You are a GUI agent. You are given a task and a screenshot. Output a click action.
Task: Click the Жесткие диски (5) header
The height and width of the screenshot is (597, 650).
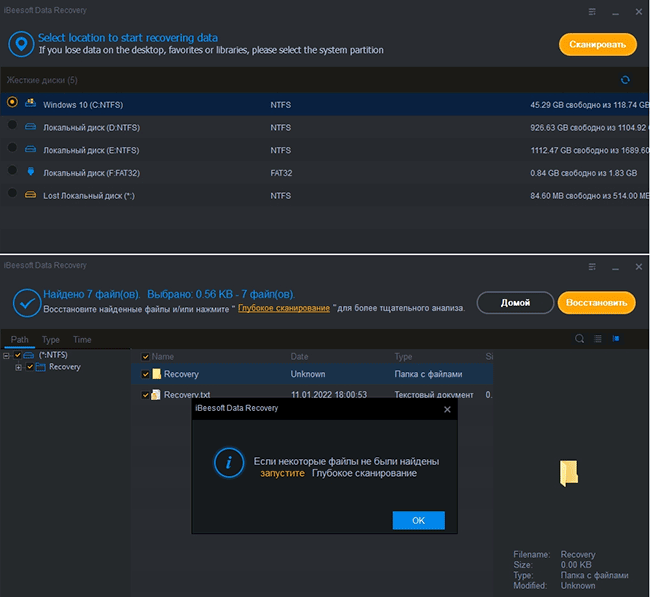click(42, 80)
